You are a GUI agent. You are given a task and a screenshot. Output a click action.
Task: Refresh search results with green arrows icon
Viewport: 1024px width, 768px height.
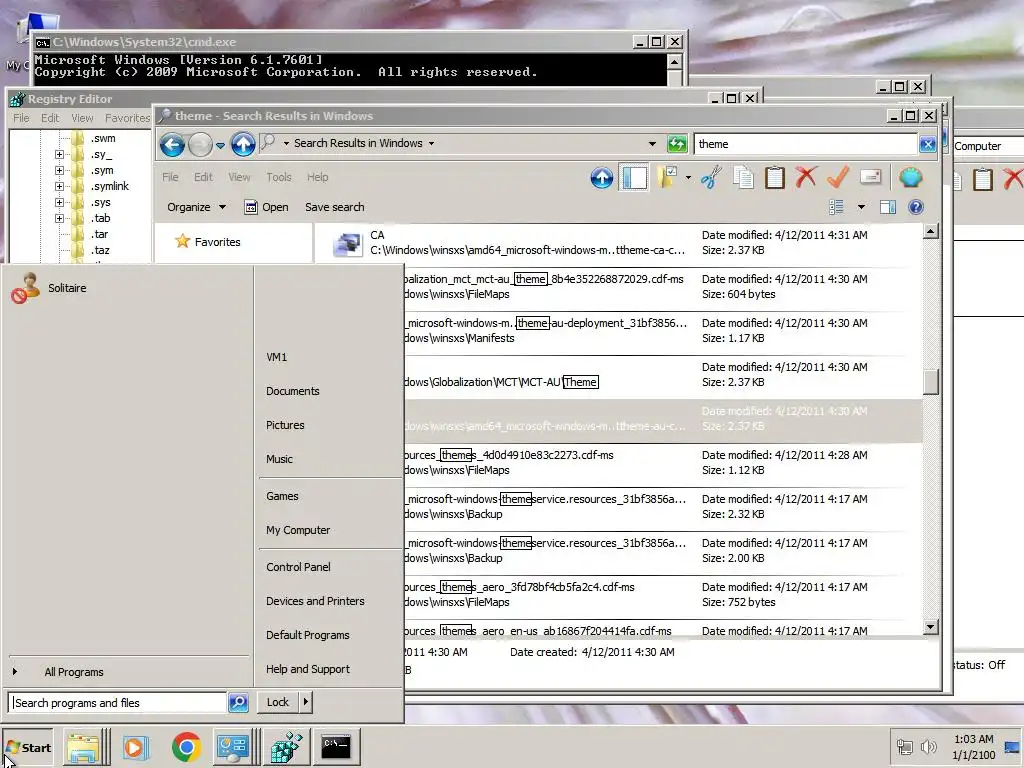pyautogui.click(x=677, y=144)
